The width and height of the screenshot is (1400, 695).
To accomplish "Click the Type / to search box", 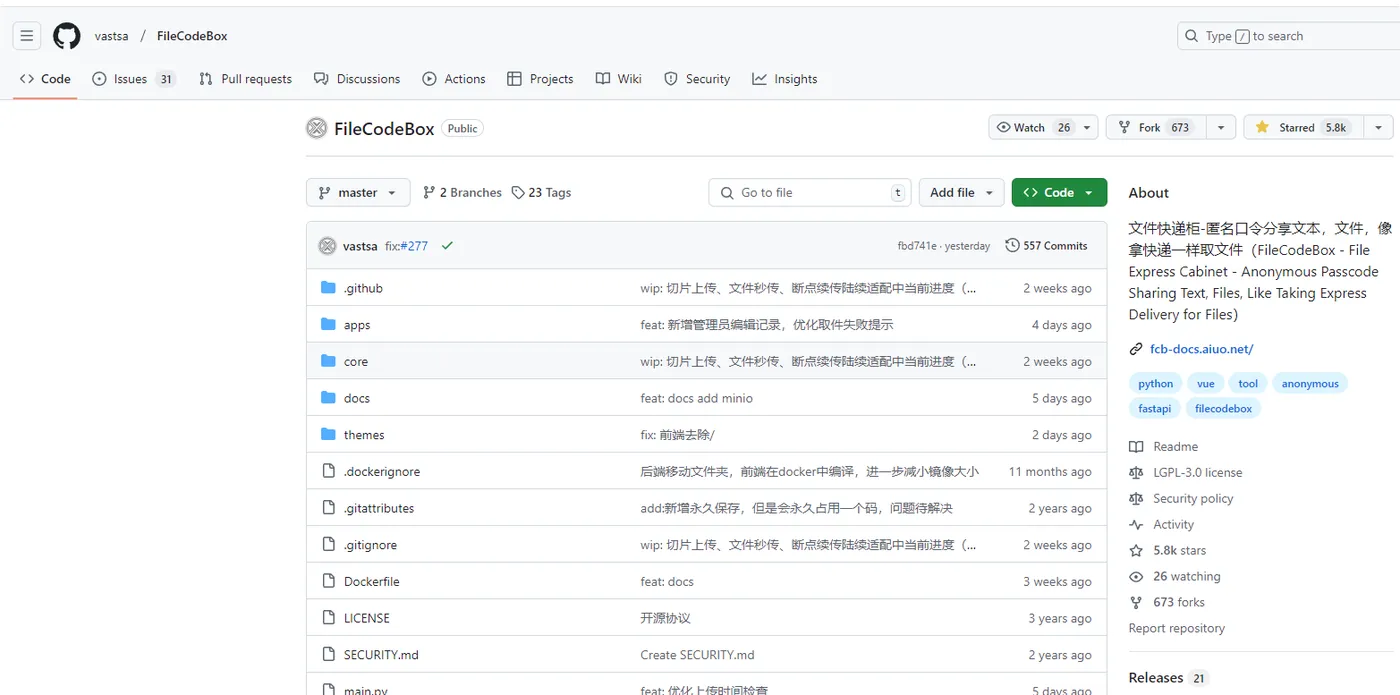I will pyautogui.click(x=1288, y=36).
